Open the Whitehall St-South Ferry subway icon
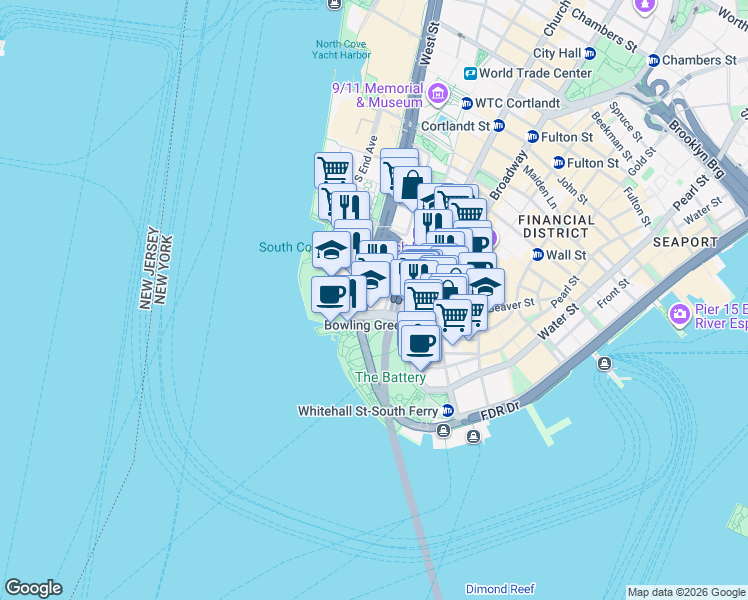The image size is (748, 600). click(x=447, y=410)
